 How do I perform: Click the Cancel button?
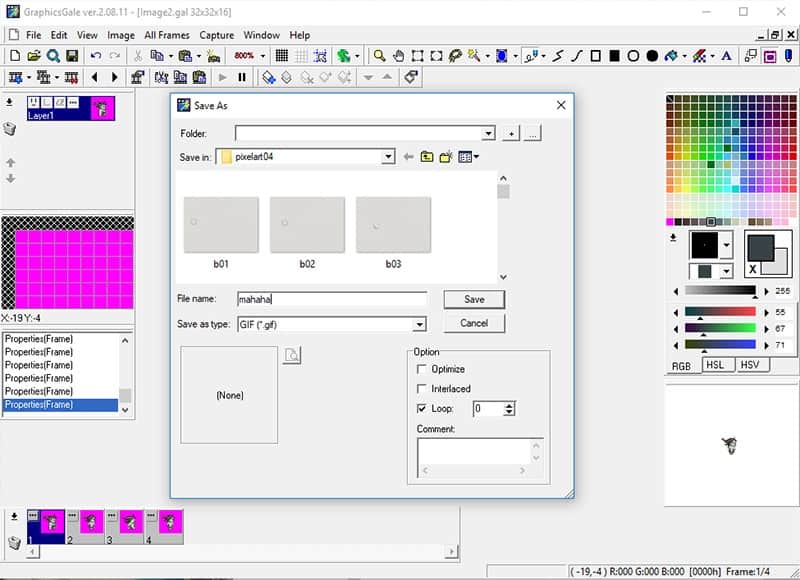coord(474,323)
